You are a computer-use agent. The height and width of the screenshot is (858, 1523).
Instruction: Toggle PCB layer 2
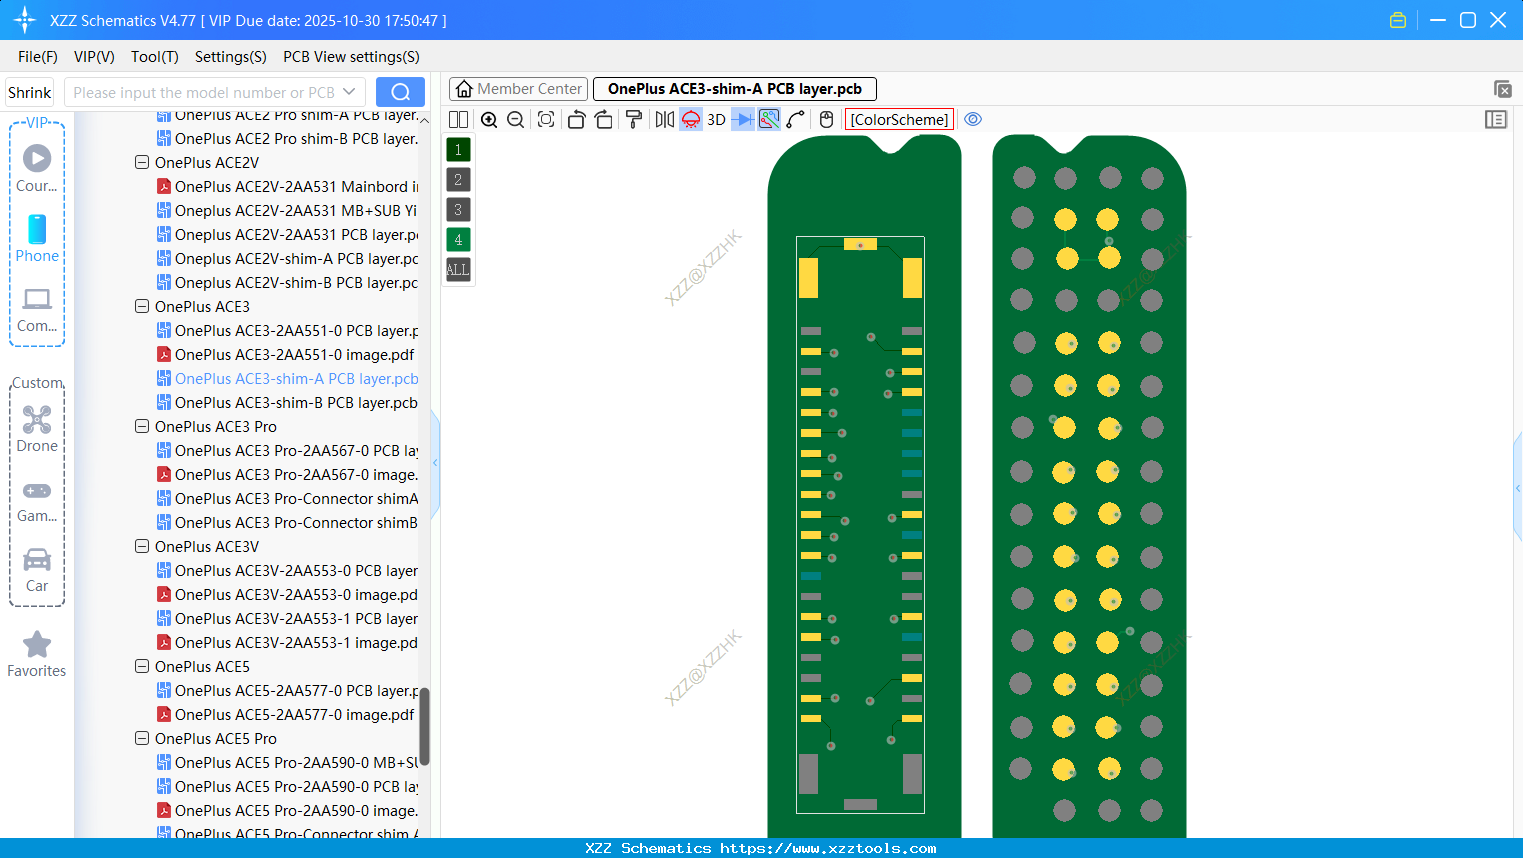coord(458,180)
